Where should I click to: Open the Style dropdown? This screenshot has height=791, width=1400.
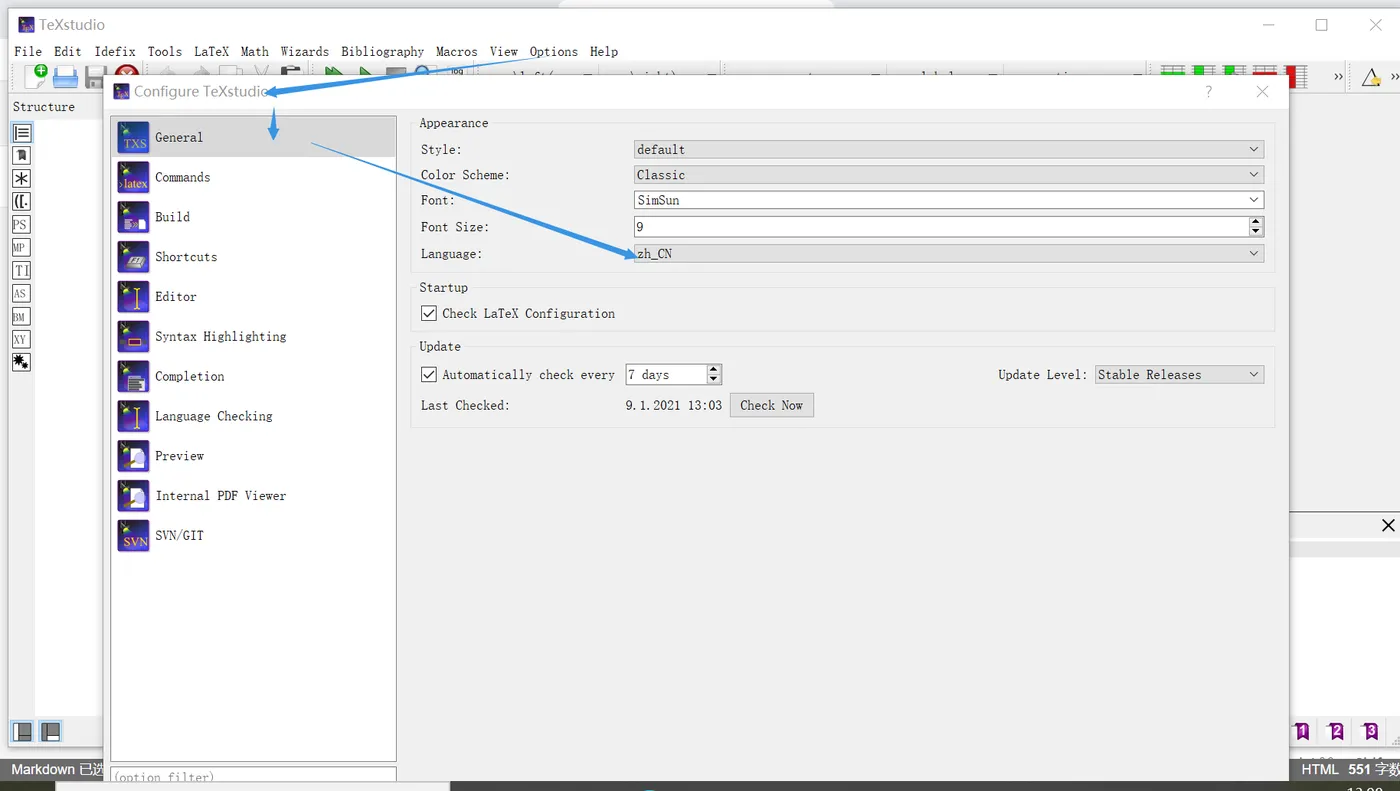tap(949, 150)
